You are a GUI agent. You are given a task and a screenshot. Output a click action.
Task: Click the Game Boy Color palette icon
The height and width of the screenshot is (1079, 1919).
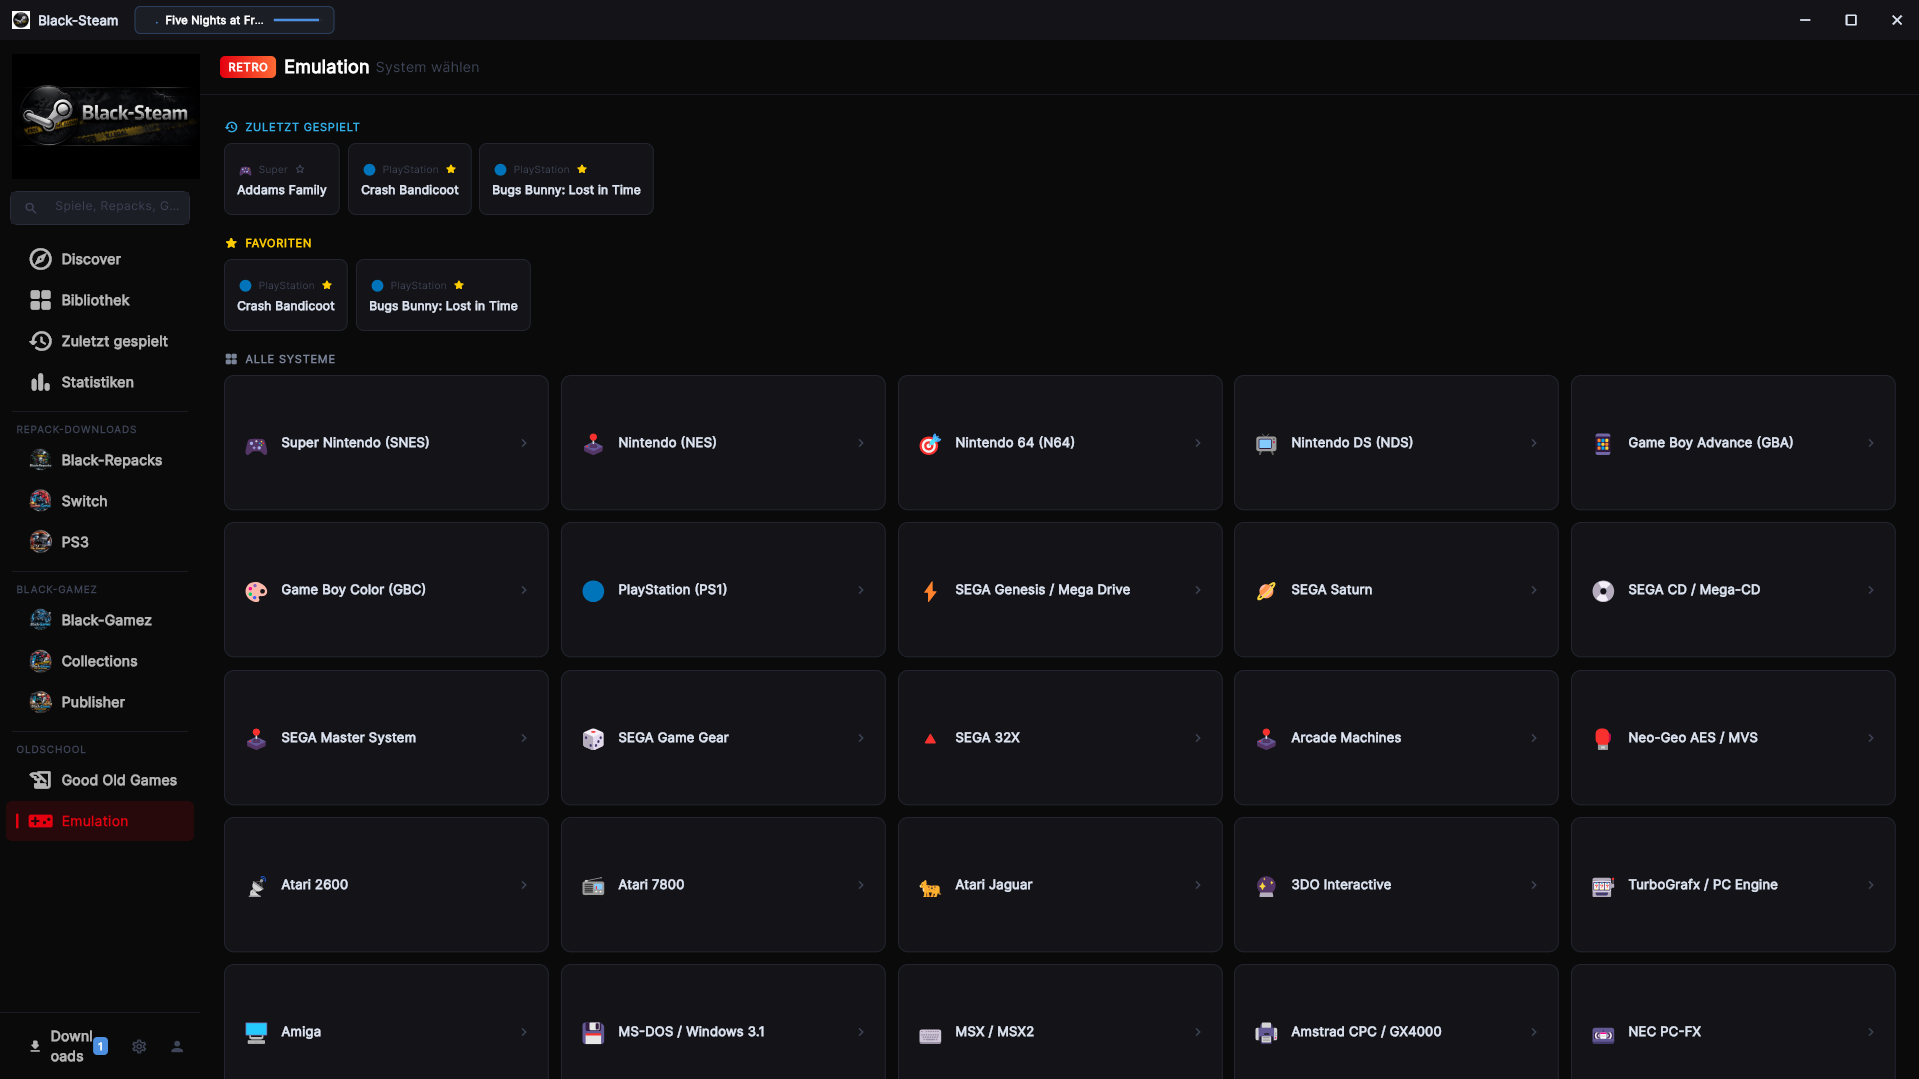click(256, 592)
